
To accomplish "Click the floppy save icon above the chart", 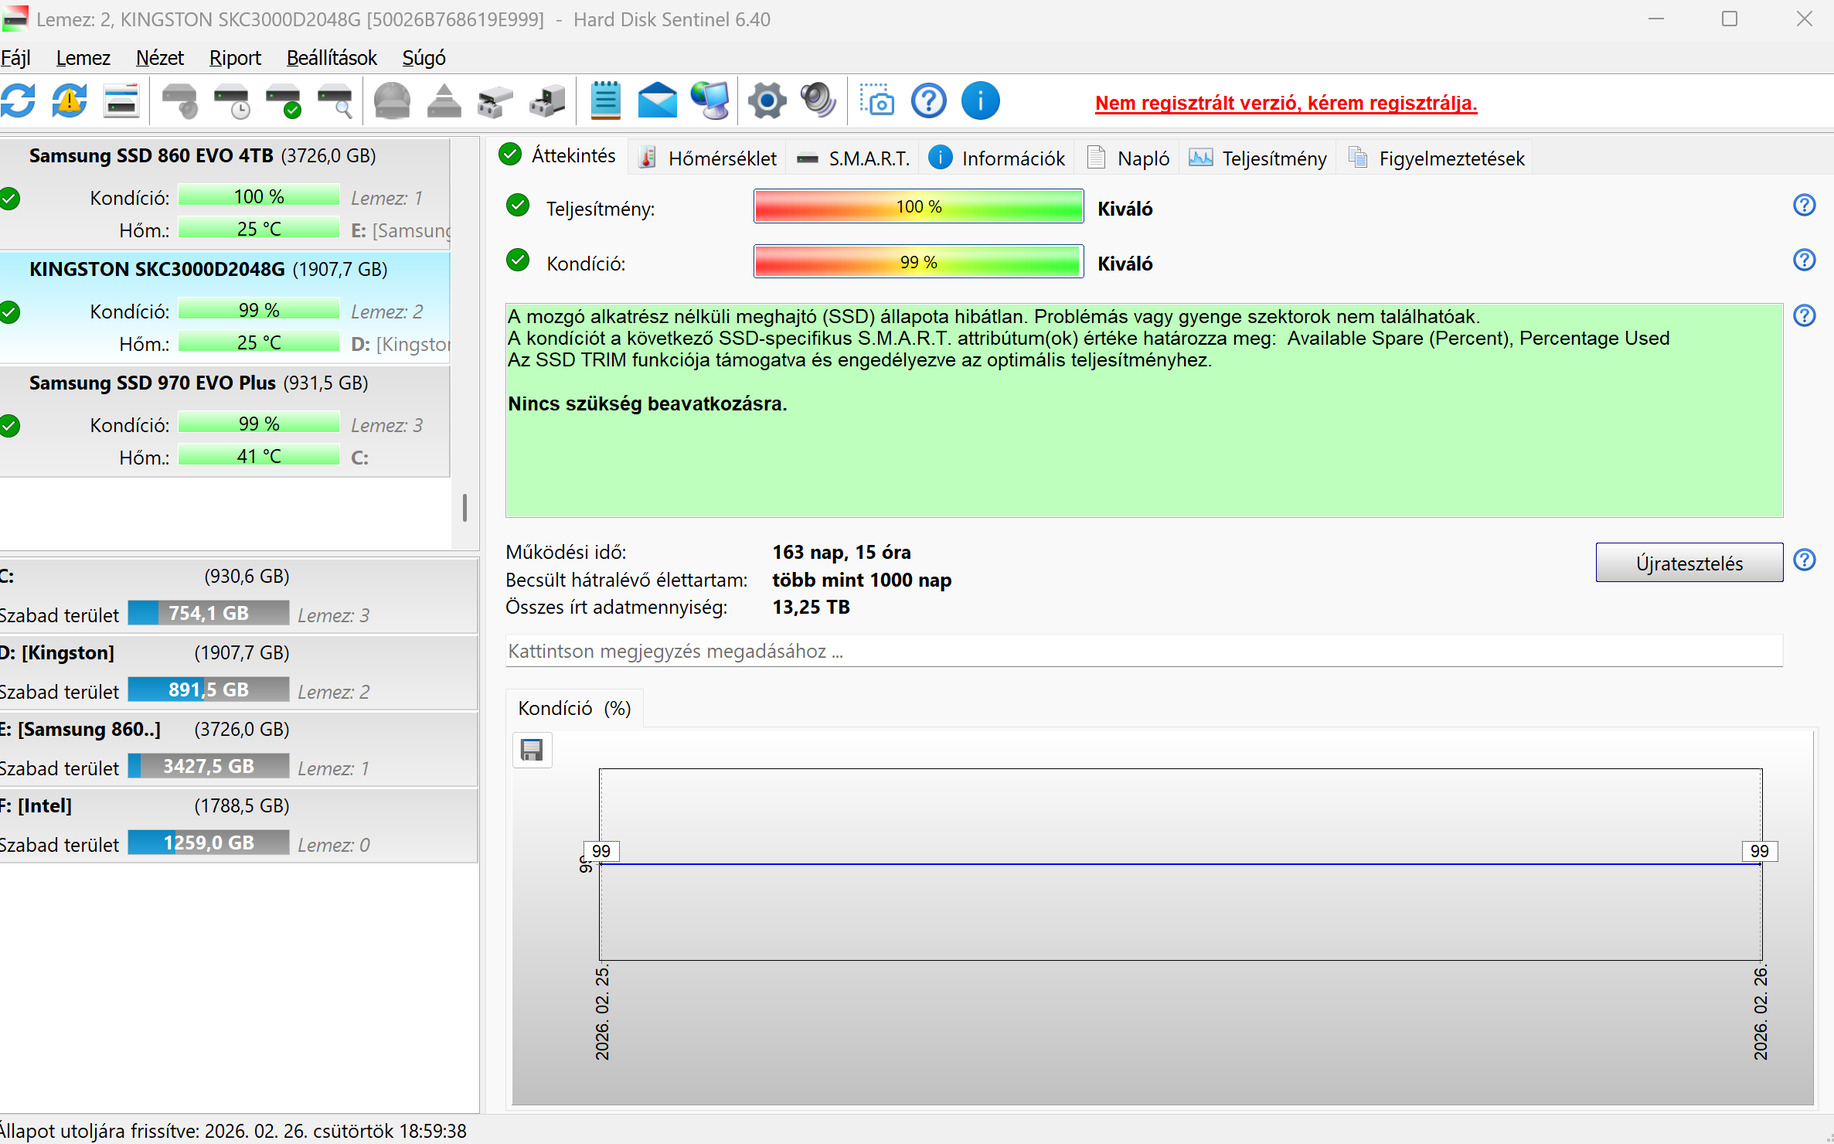I will 532,750.
